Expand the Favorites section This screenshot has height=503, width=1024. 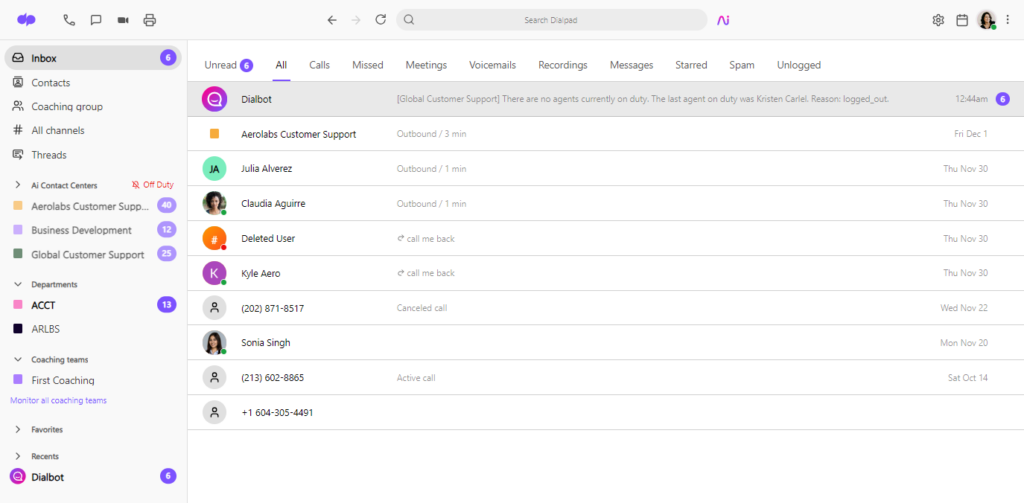(18, 429)
